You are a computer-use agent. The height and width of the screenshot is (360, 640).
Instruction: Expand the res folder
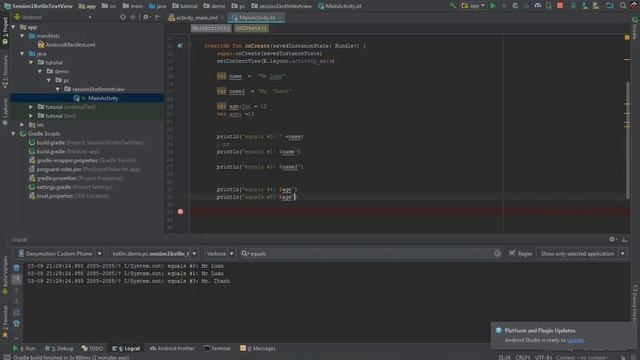22,124
